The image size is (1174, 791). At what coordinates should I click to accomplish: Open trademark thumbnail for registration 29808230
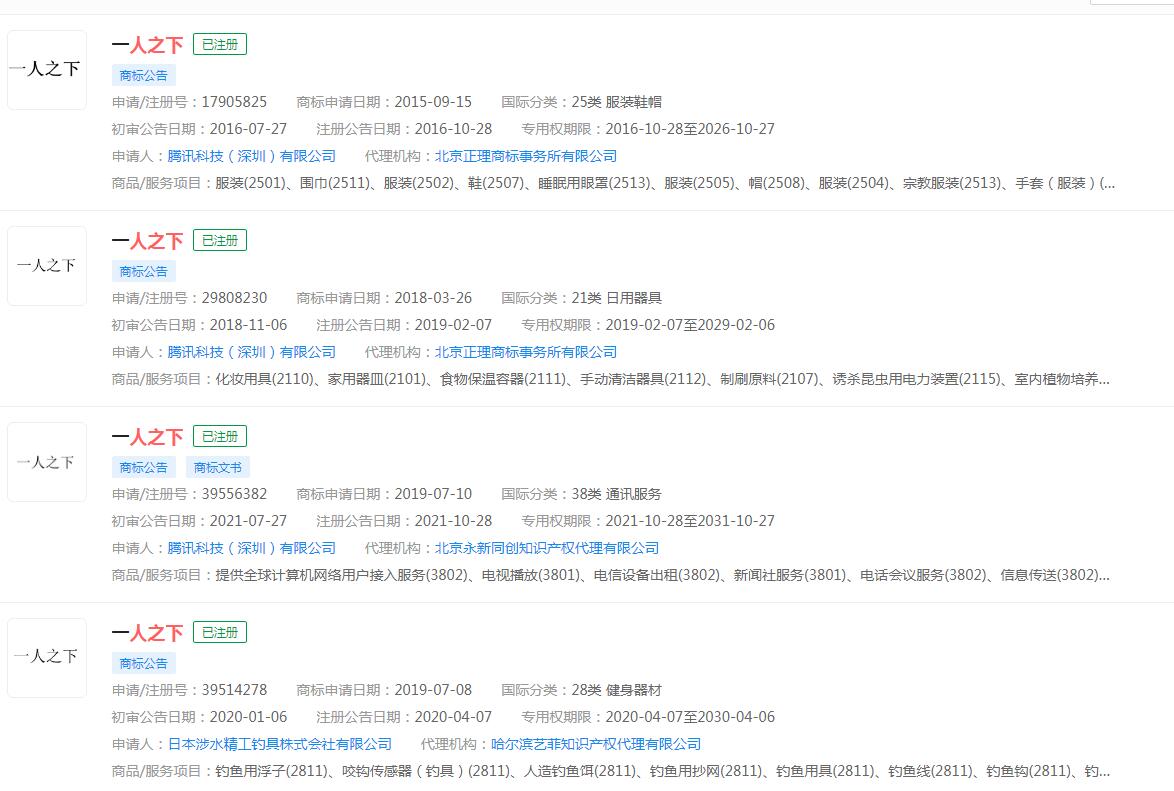click(47, 266)
